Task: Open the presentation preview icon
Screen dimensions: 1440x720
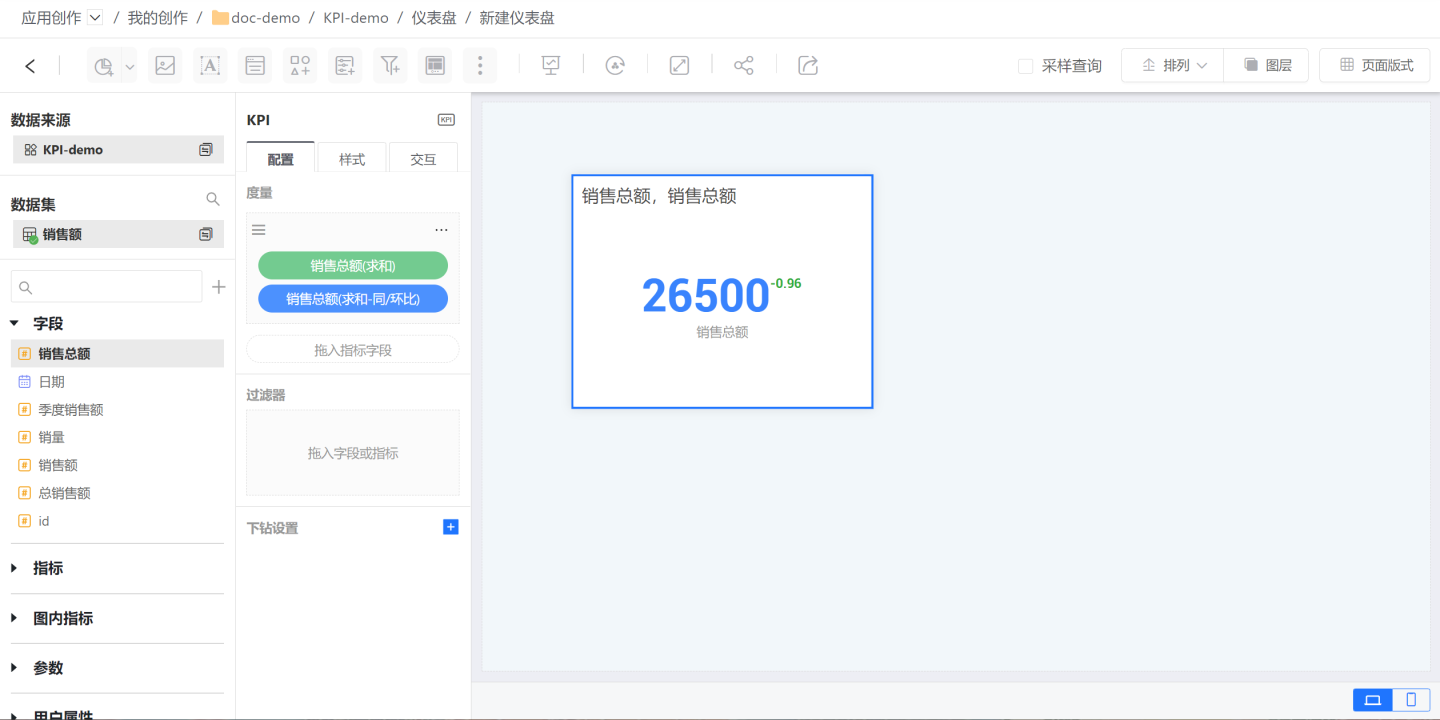Action: point(550,66)
